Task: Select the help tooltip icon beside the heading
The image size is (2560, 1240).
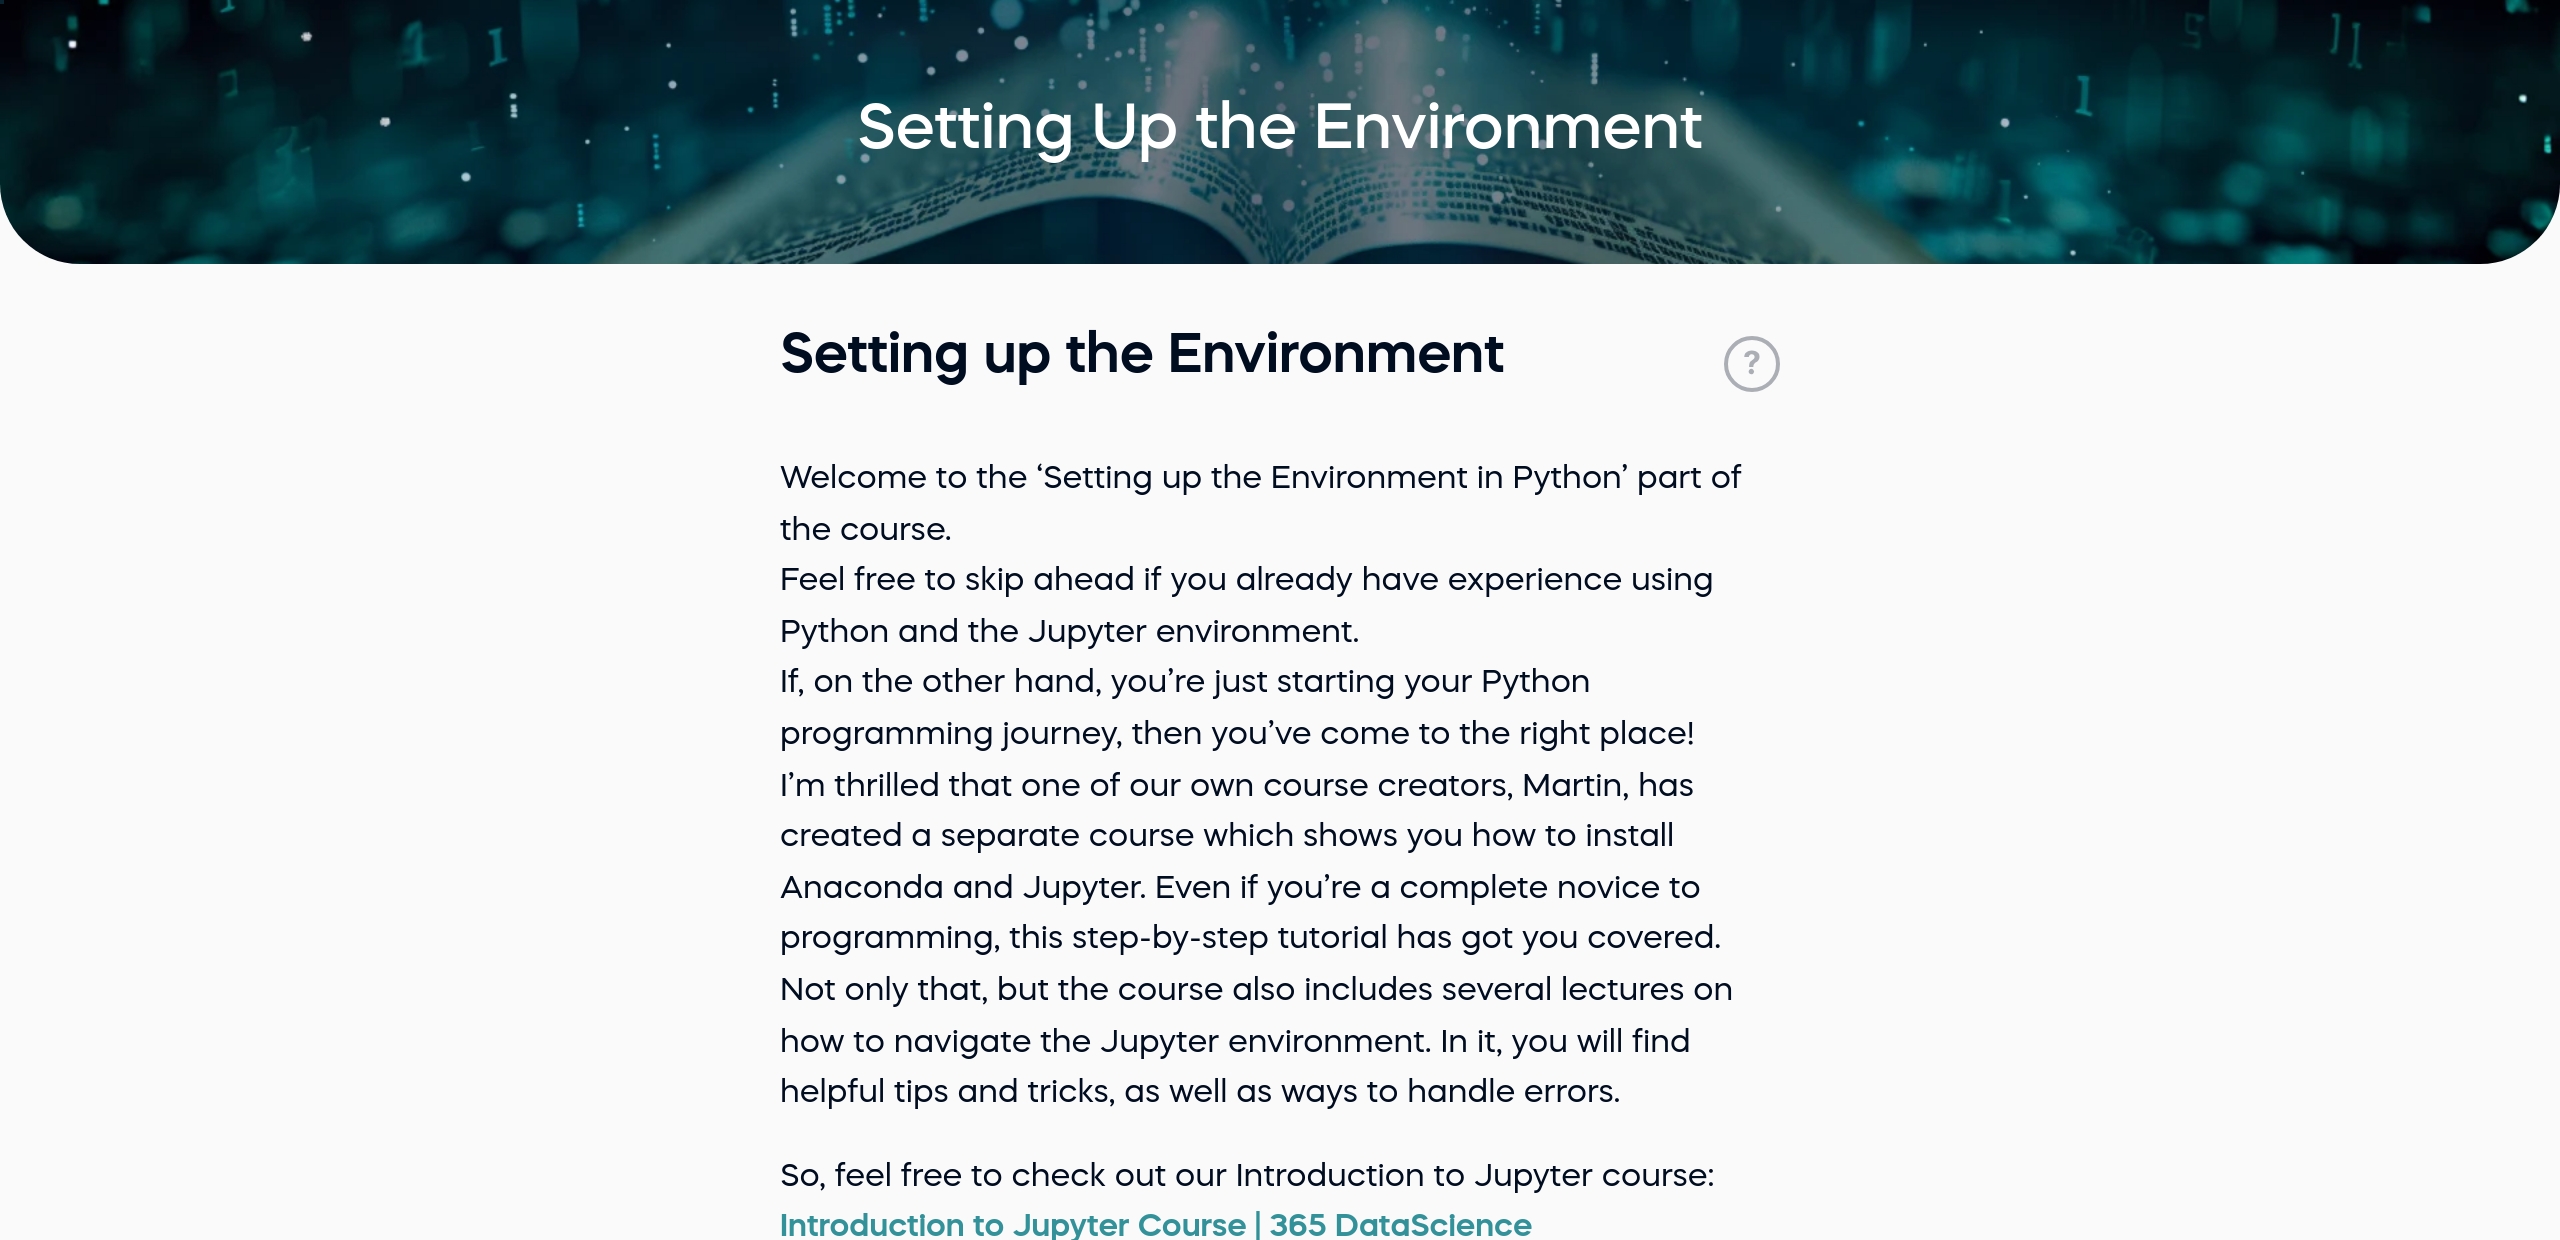Action: (1753, 364)
